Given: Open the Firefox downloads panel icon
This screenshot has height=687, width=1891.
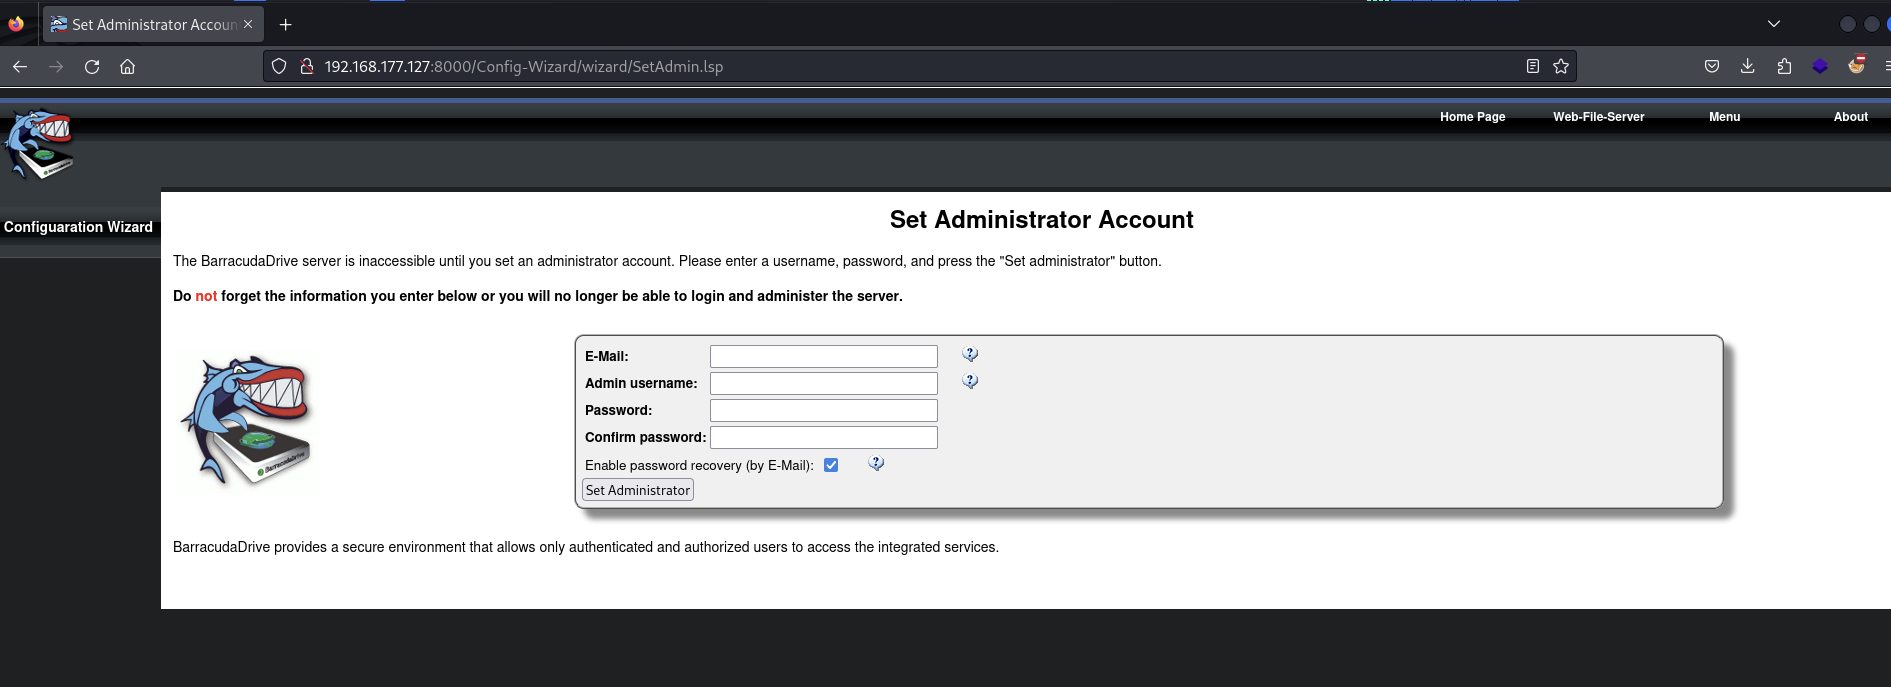Looking at the screenshot, I should pos(1748,67).
